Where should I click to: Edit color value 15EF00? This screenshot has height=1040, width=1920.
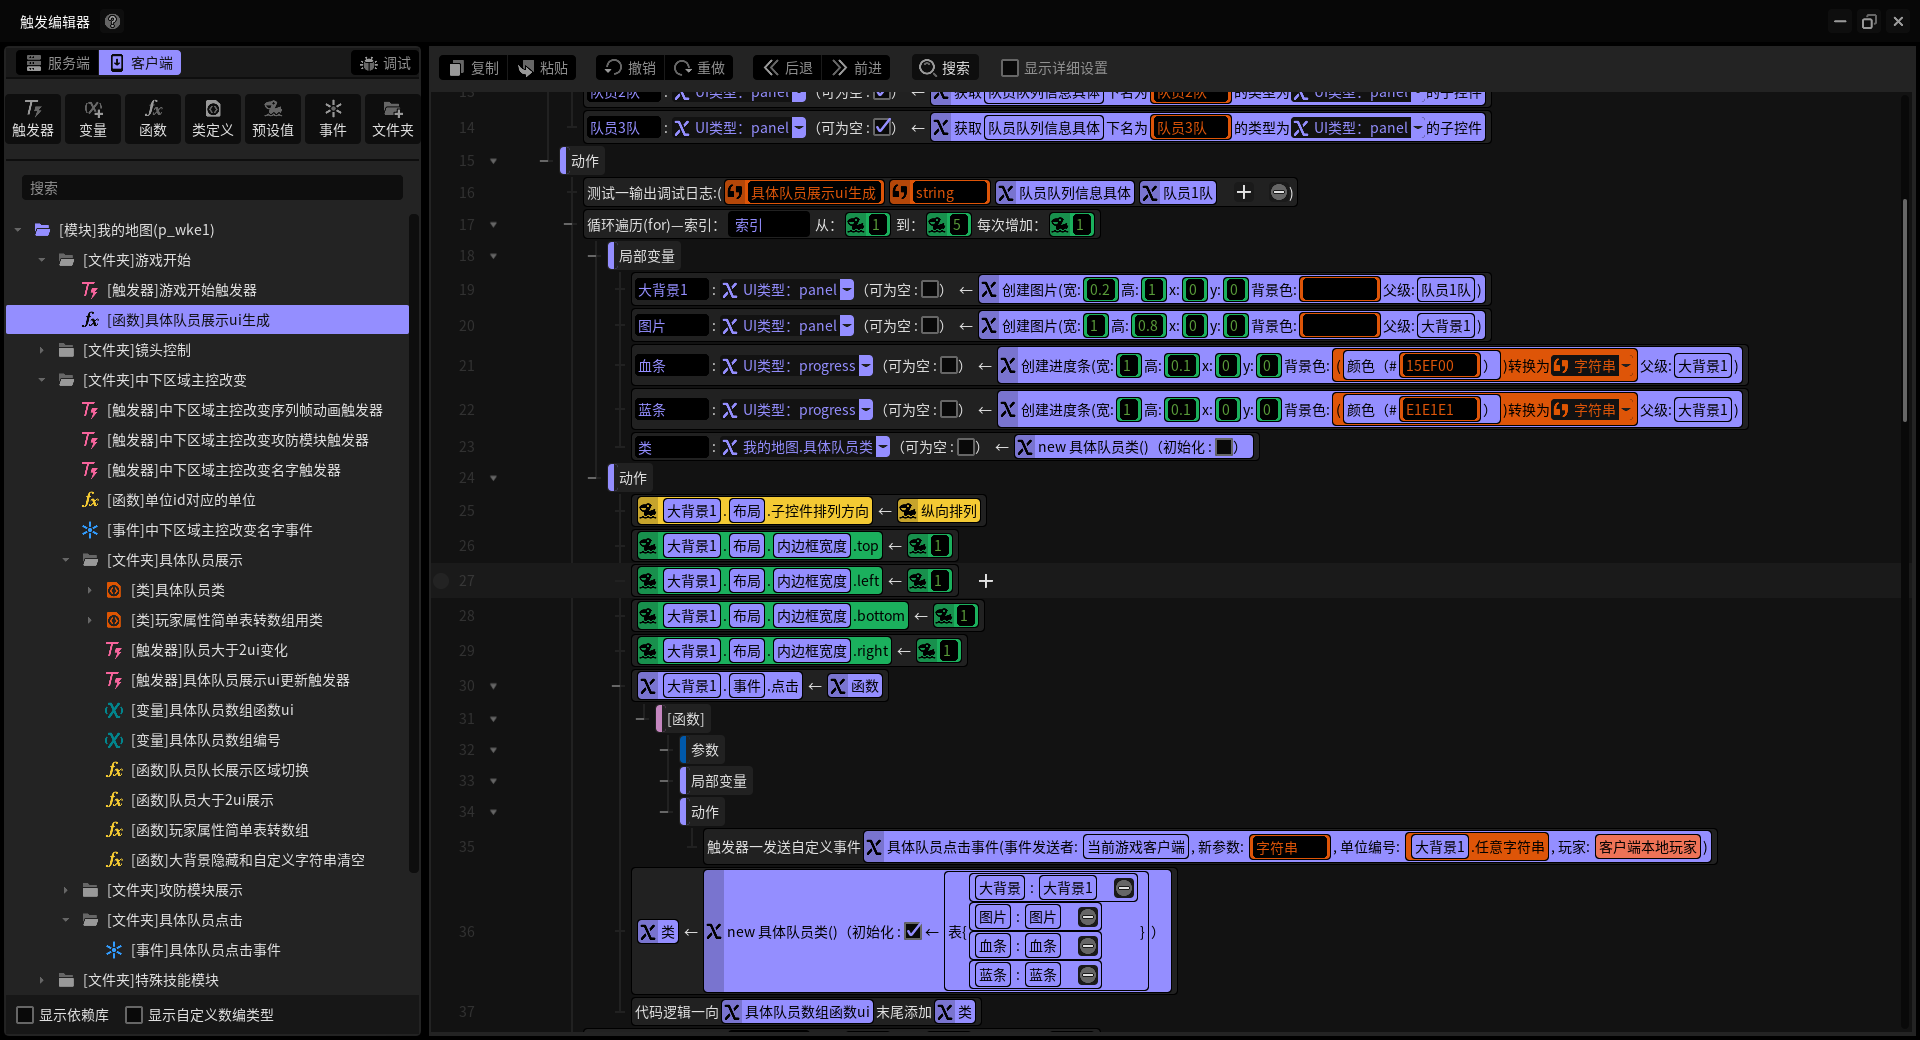pos(1439,366)
